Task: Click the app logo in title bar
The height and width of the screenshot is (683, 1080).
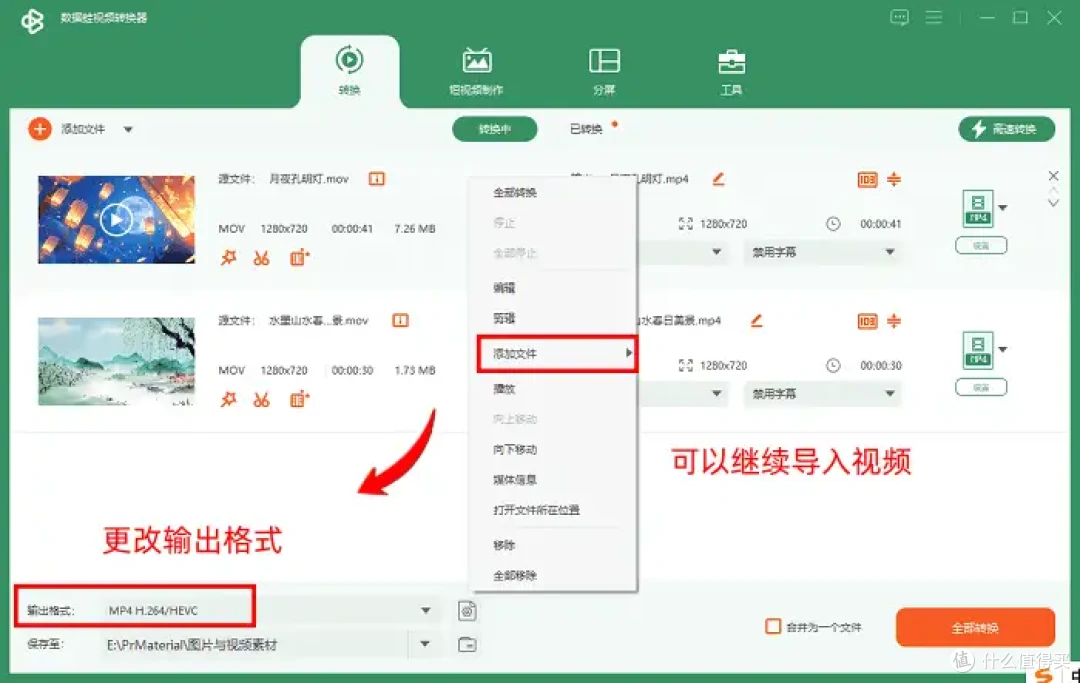Action: 32,21
